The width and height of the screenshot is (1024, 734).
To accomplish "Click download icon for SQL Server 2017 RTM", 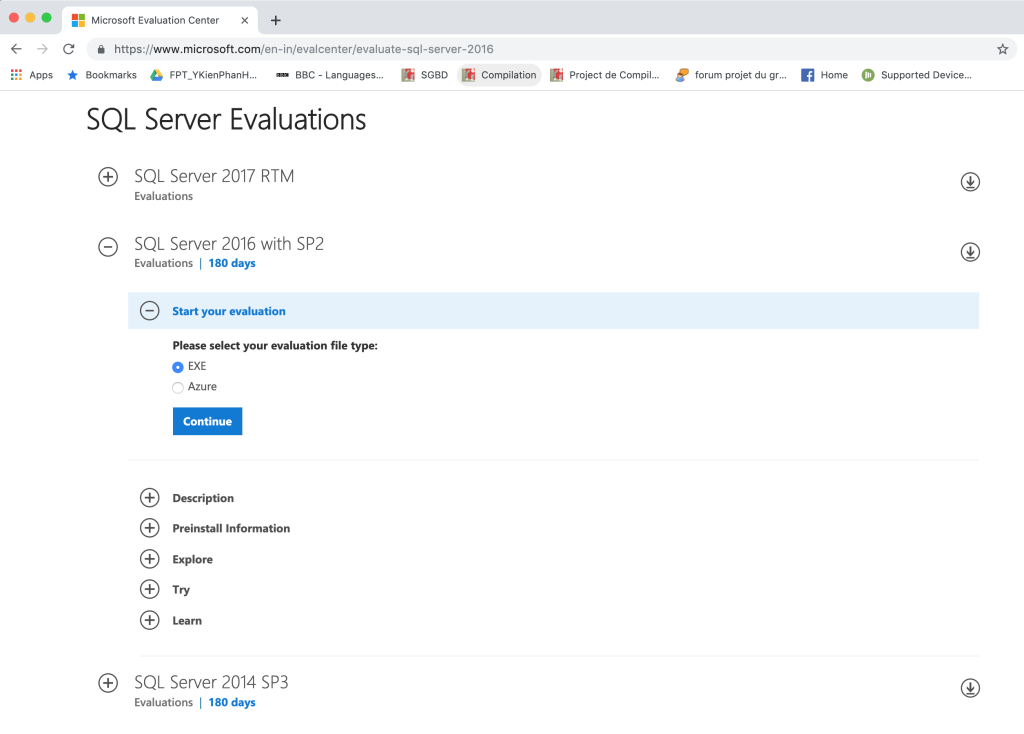I will coord(970,181).
